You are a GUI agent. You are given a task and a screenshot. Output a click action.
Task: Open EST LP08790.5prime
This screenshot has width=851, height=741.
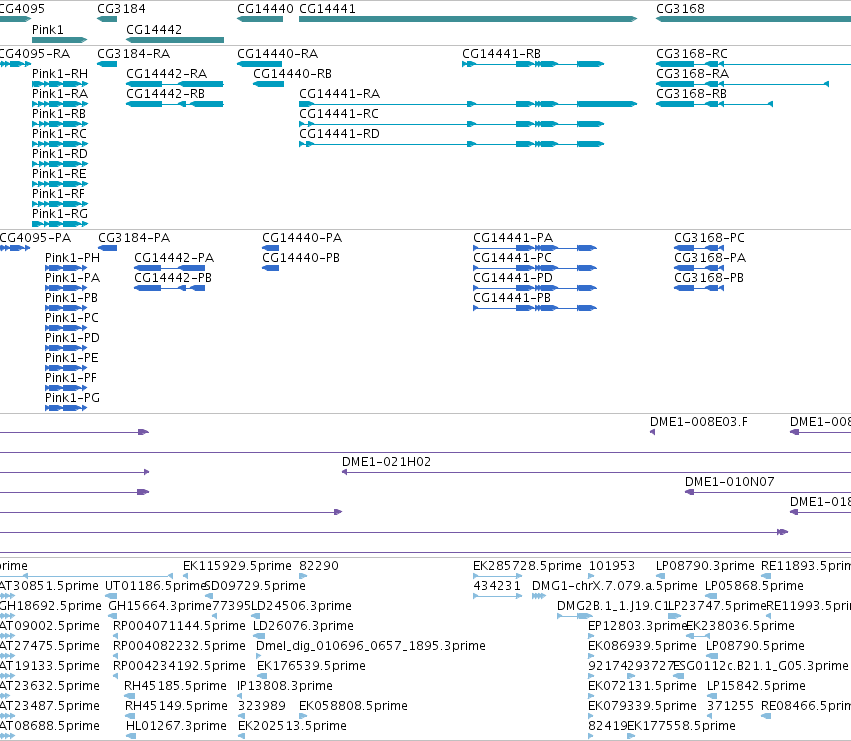coord(755,646)
